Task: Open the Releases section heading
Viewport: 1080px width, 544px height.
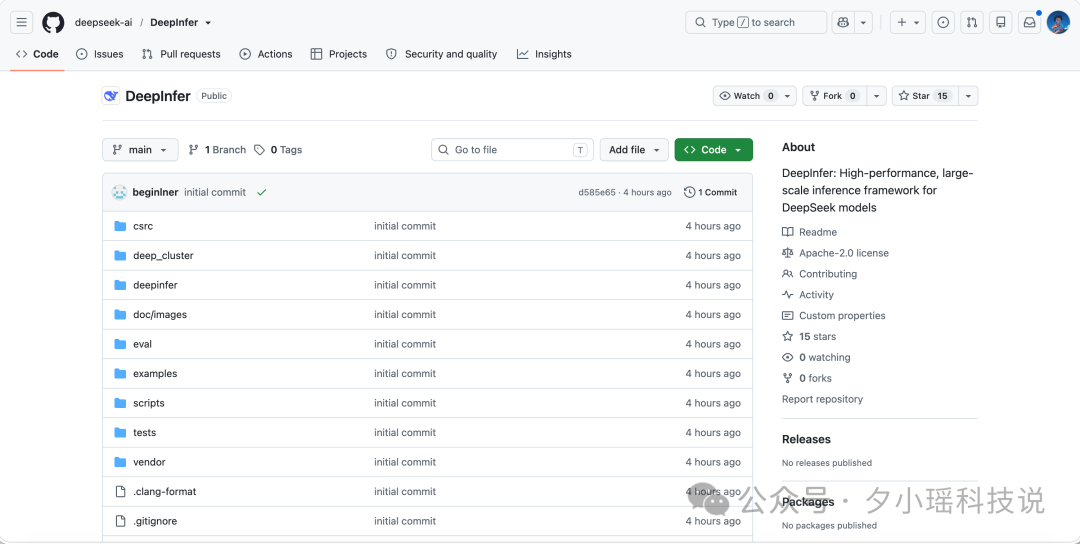Action: pos(807,439)
